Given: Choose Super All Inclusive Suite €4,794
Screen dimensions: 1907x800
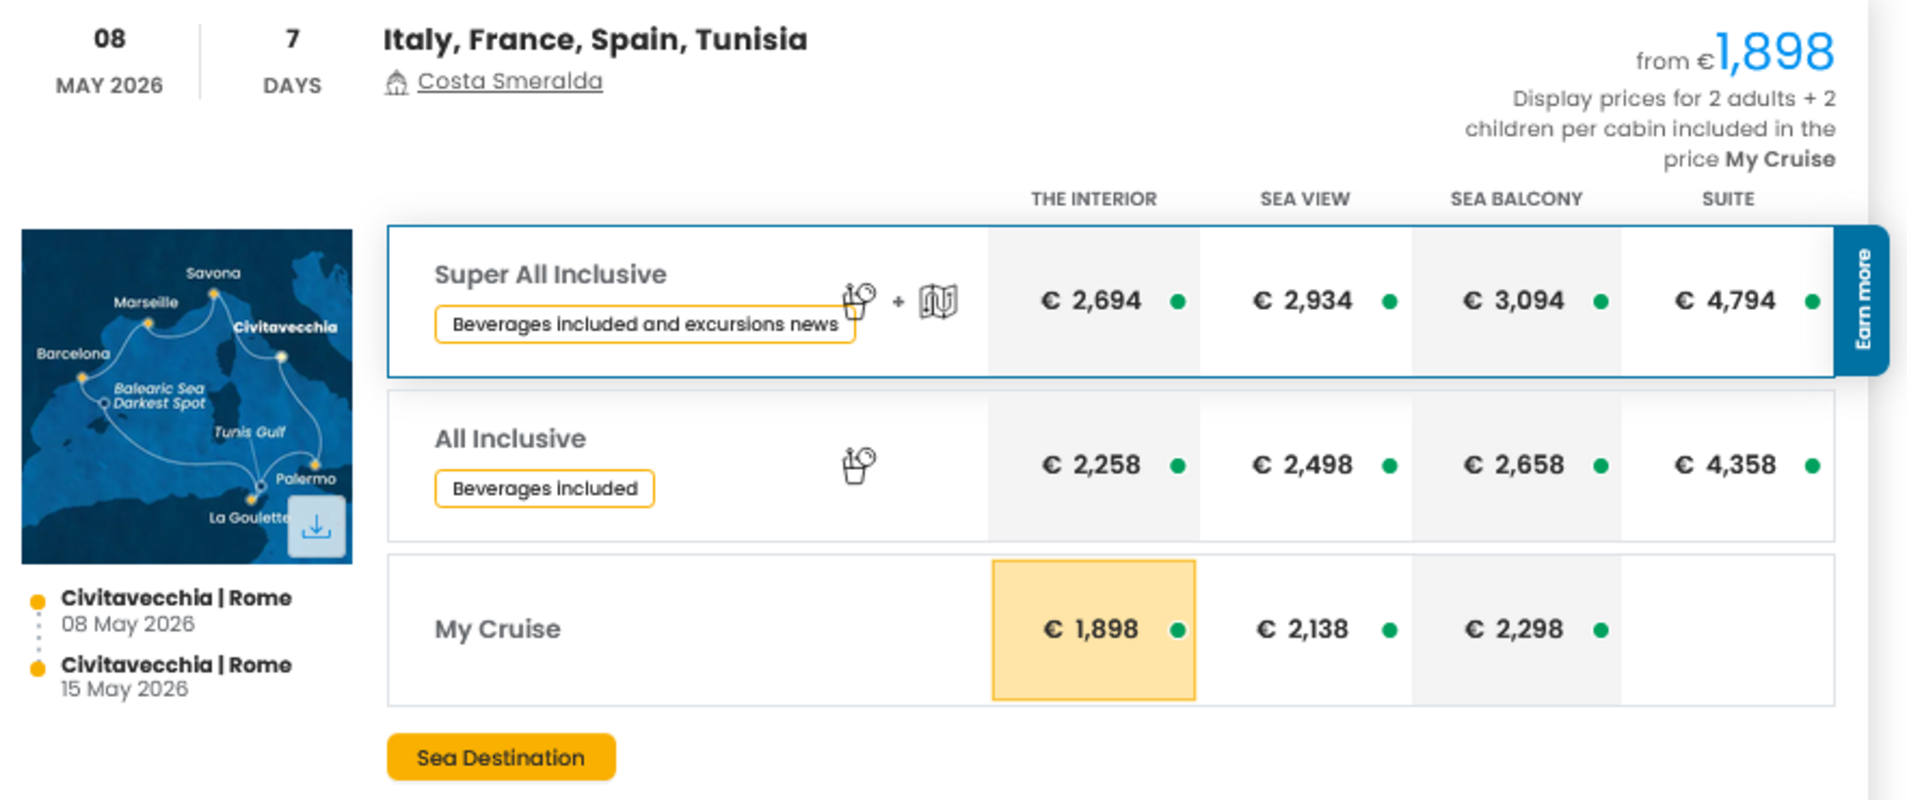Looking at the screenshot, I should pos(1727,301).
